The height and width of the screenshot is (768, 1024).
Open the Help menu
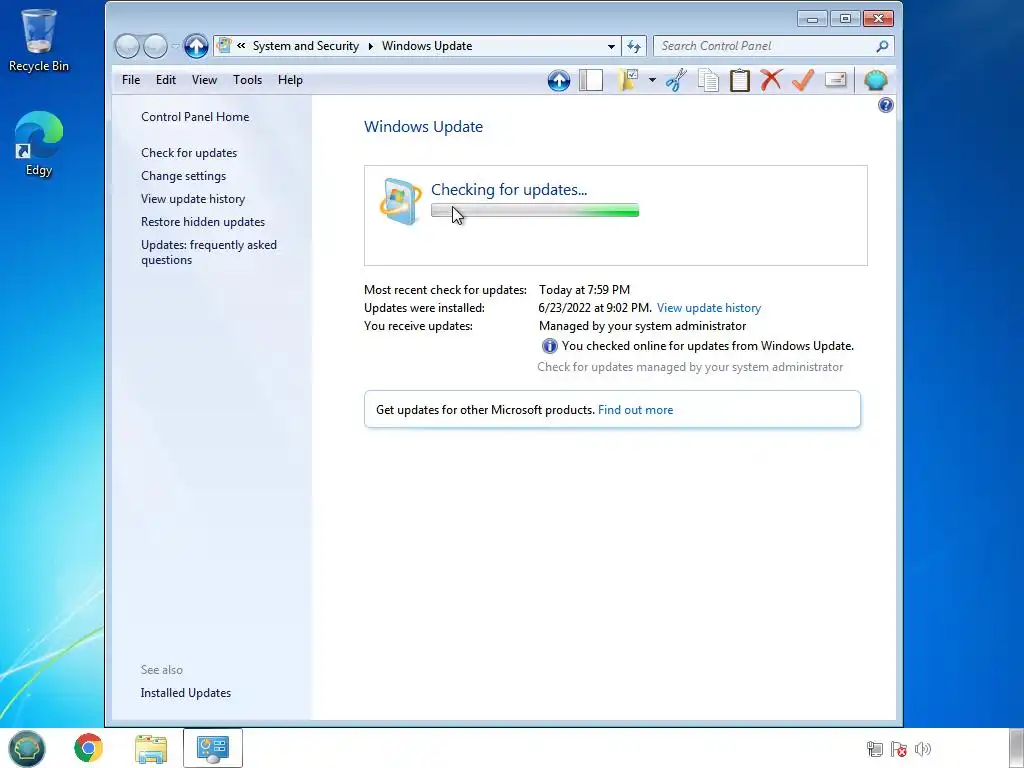[x=290, y=80]
